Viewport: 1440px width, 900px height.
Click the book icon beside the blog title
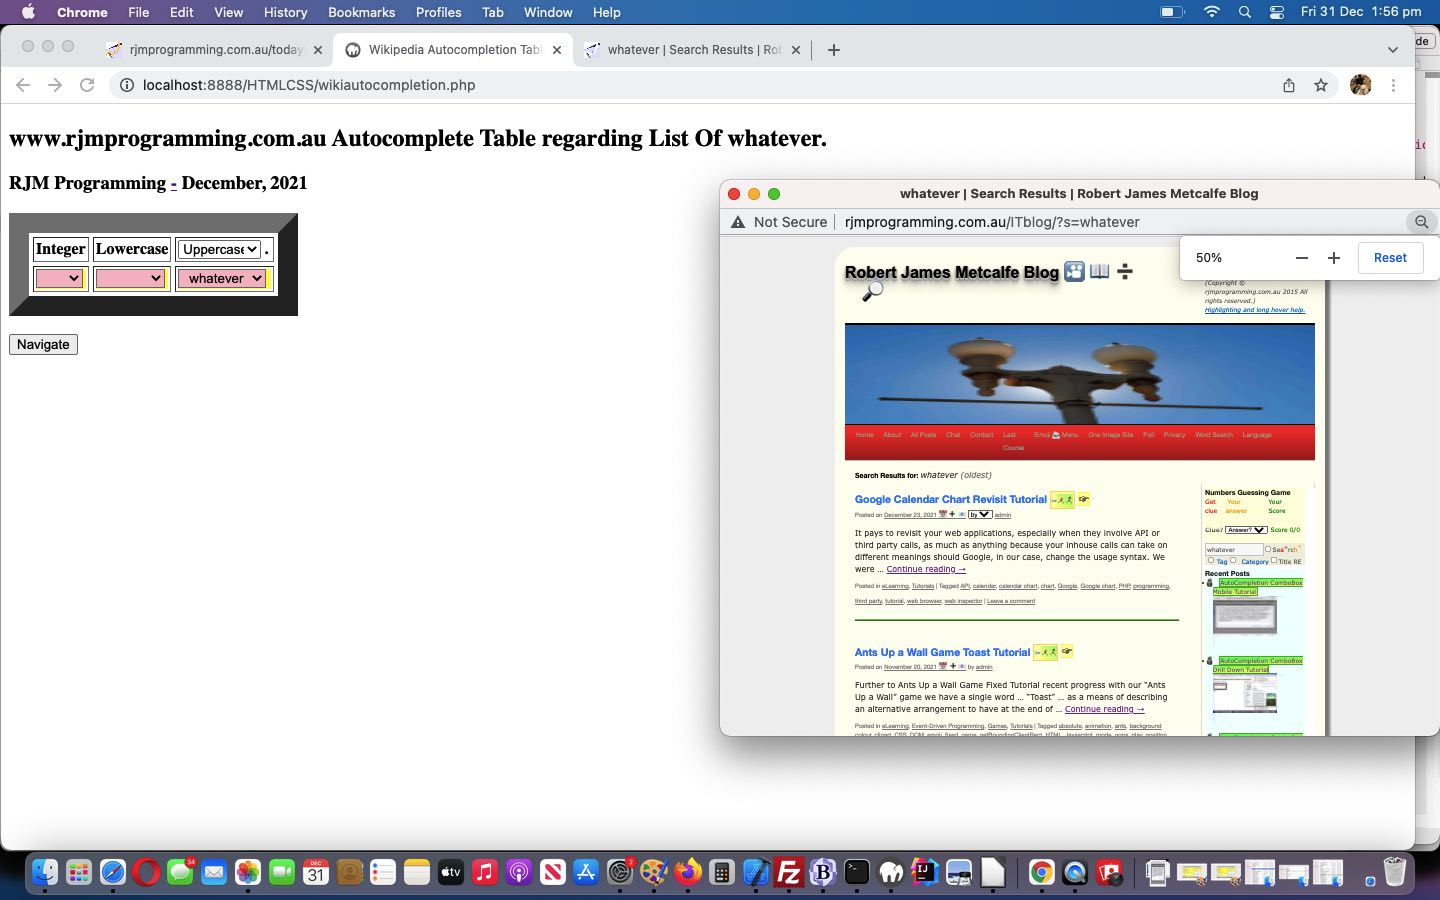(1099, 271)
